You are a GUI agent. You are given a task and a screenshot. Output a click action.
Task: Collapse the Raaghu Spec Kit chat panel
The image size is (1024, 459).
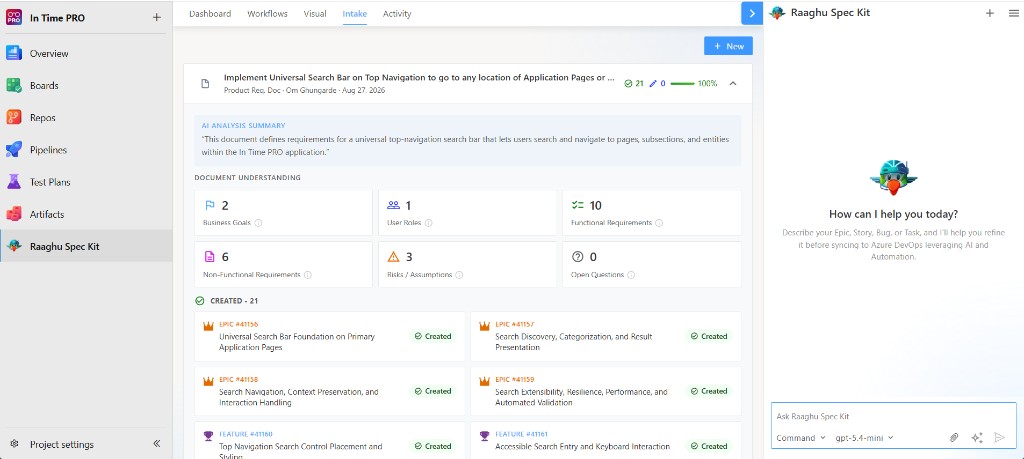tap(752, 13)
